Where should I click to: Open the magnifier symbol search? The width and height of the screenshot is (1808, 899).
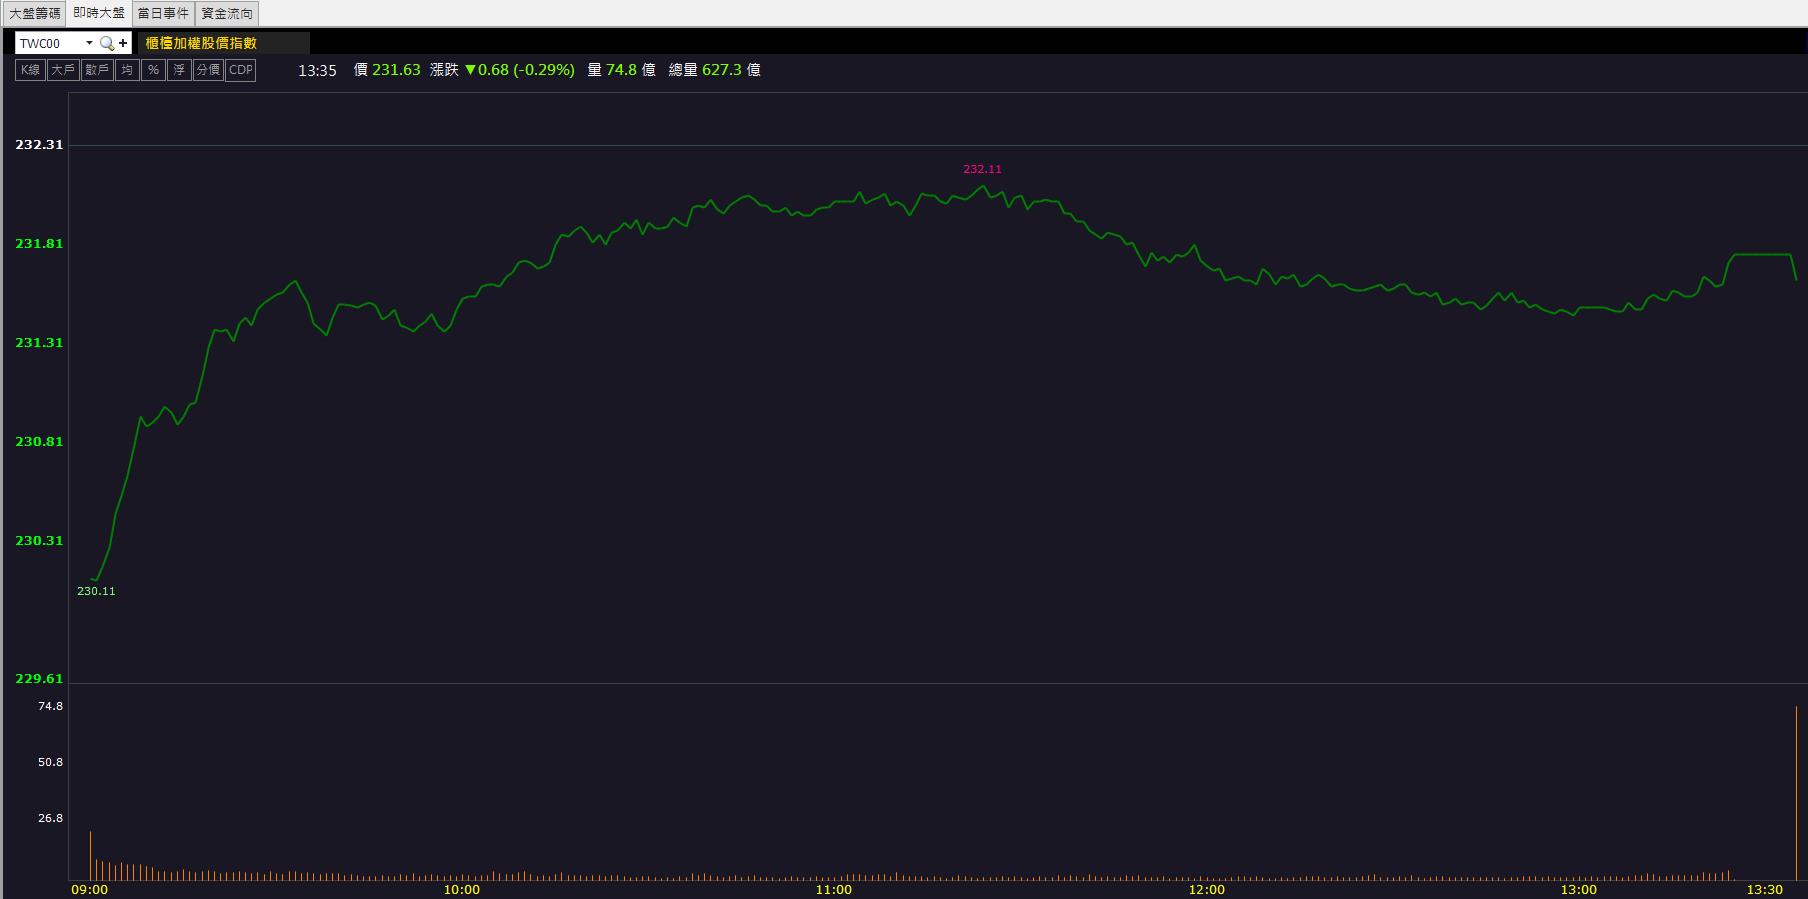pos(107,43)
